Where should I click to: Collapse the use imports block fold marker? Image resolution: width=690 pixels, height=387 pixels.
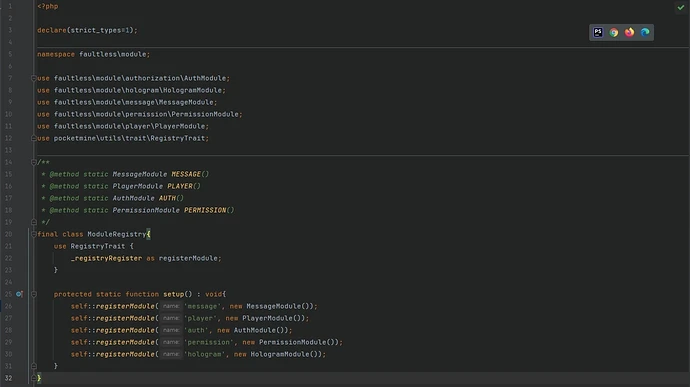point(34,78)
